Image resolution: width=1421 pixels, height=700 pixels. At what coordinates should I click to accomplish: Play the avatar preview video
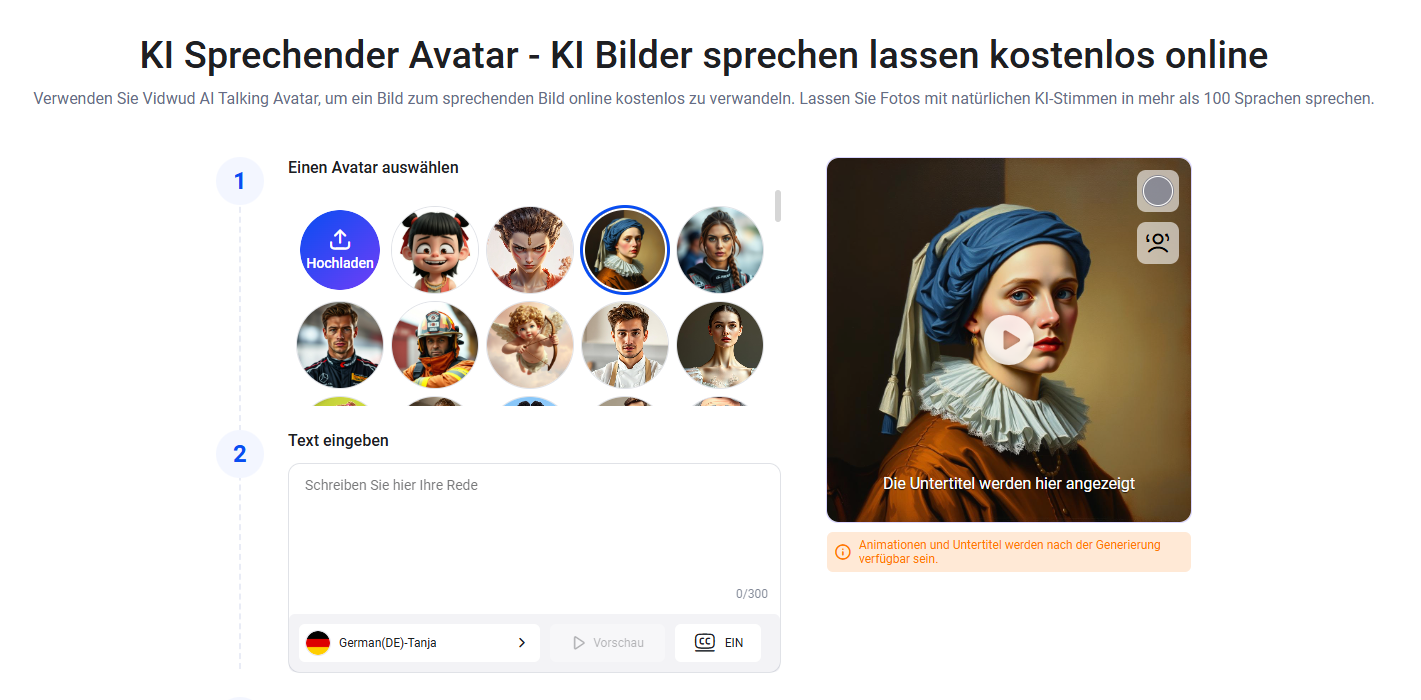pyautogui.click(x=1008, y=340)
